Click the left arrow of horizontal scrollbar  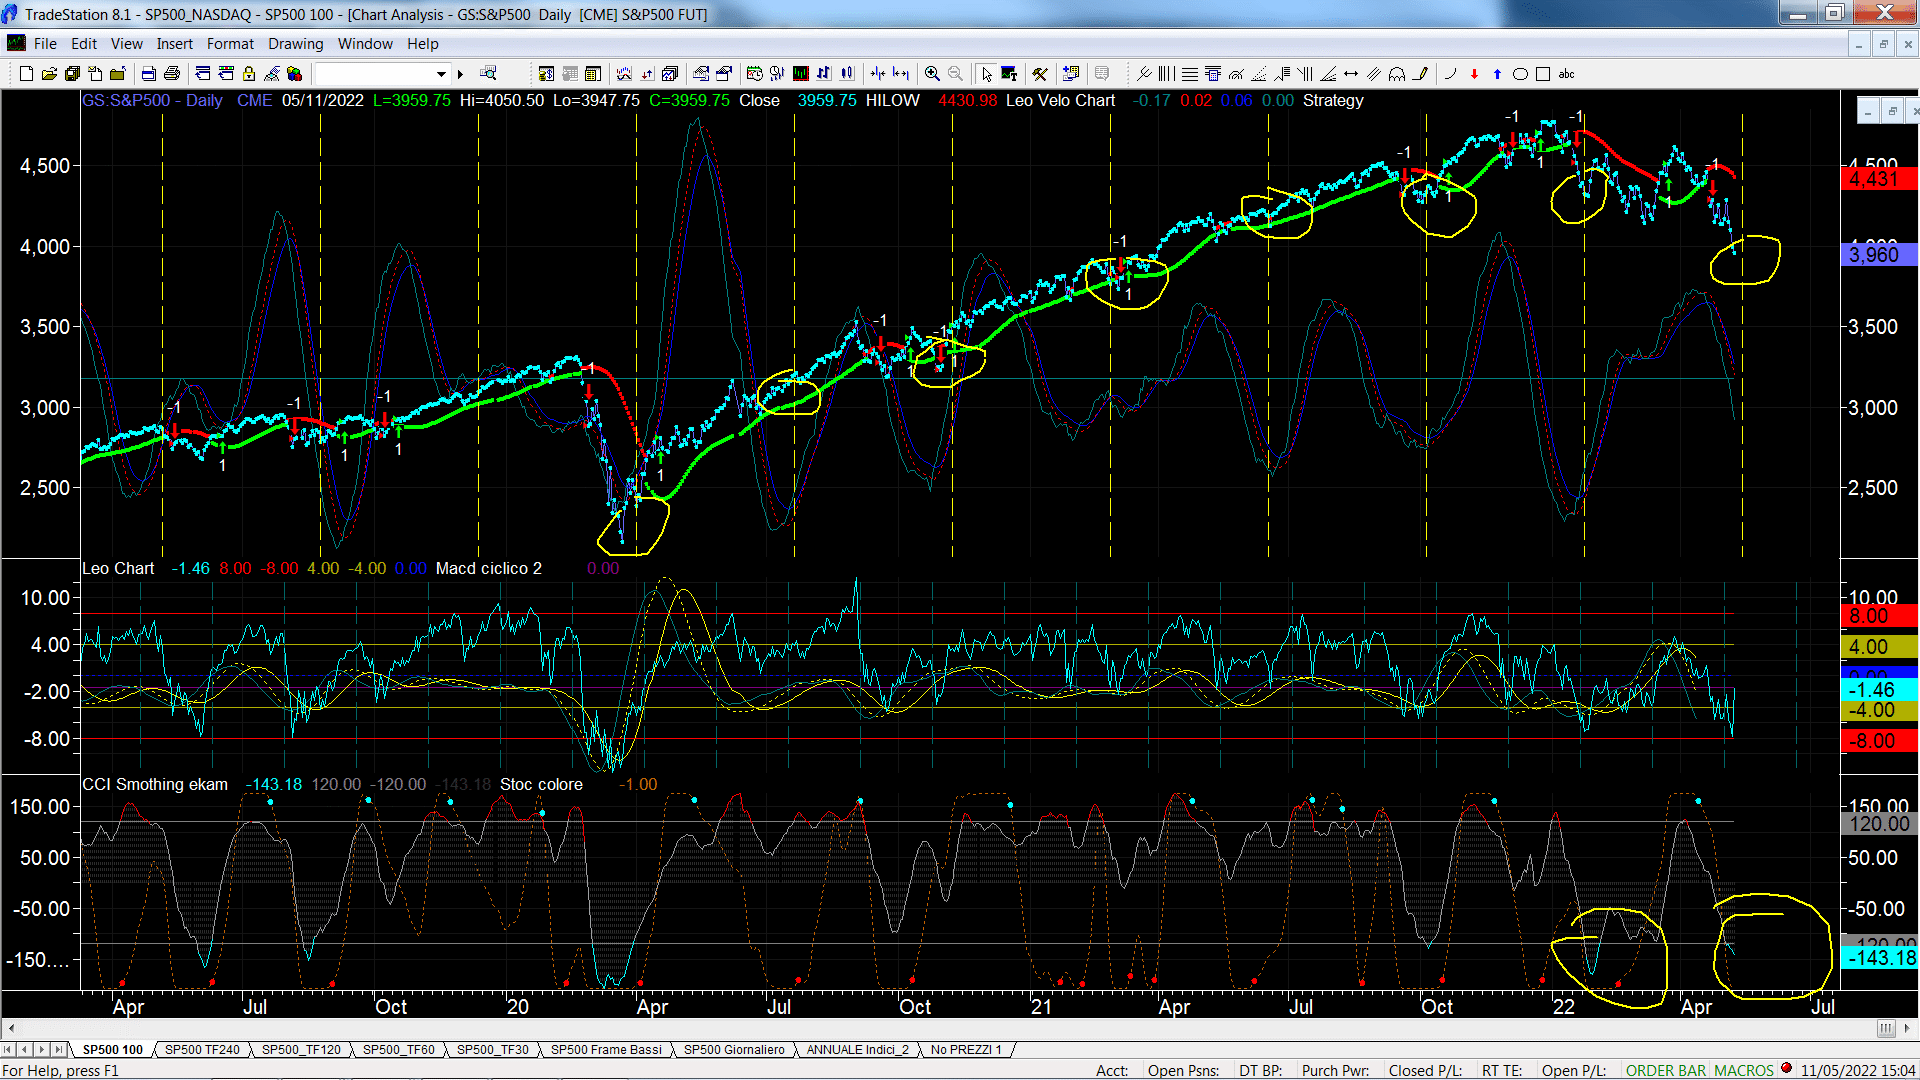click(x=10, y=1028)
